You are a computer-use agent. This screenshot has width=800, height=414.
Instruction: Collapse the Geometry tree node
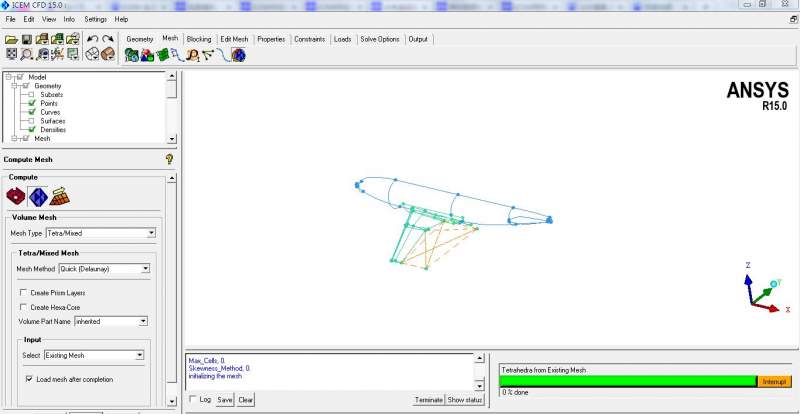click(14, 86)
